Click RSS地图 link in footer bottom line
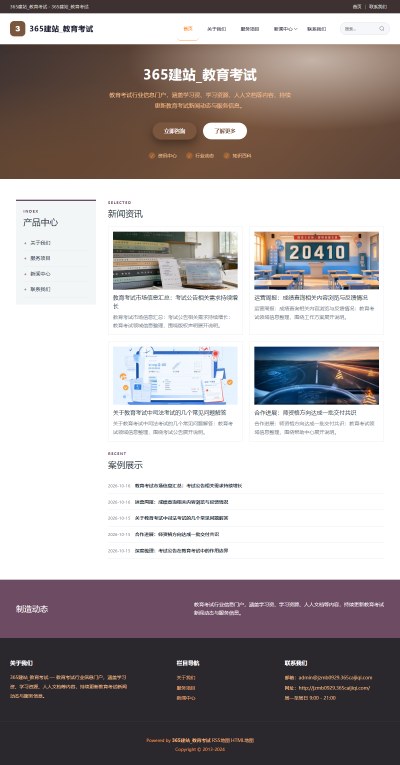The height and width of the screenshot is (765, 400). [x=220, y=740]
